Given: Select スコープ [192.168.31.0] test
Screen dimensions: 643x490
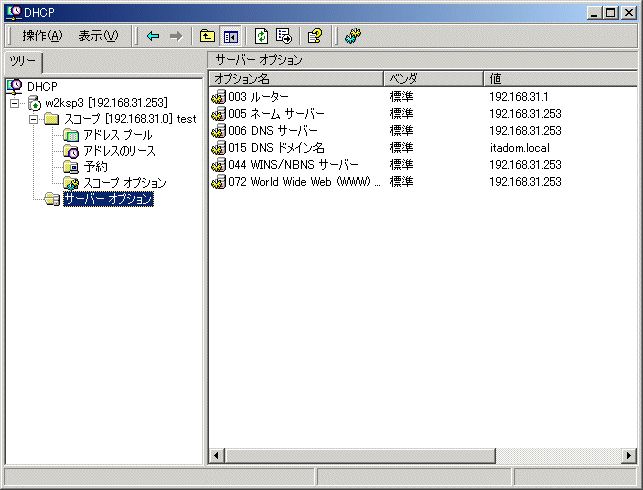Looking at the screenshot, I should [x=130, y=119].
